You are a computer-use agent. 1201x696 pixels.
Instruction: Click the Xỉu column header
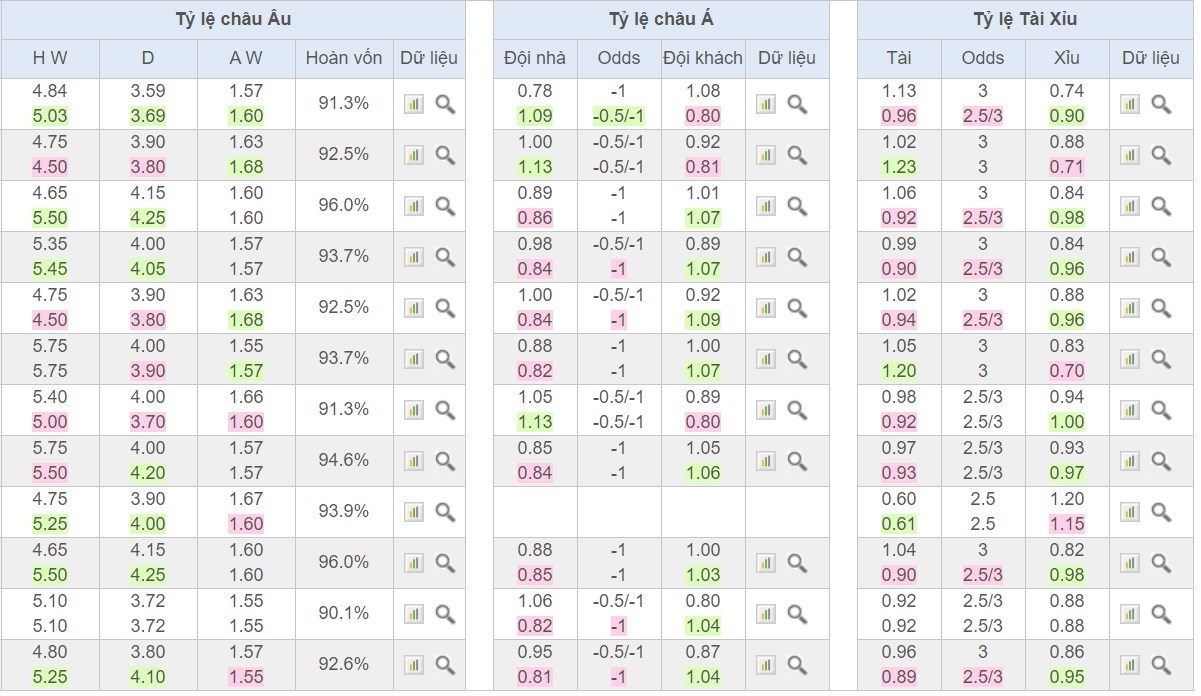1067,58
